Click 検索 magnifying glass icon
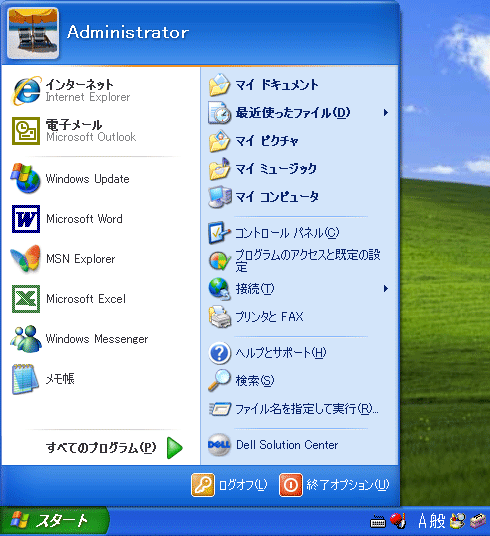490x536 pixels. (x=219, y=380)
